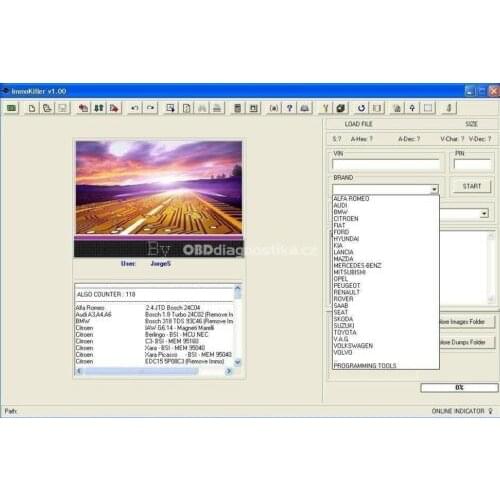Click the up-down arrows toolbar icon

pyautogui.click(x=99, y=108)
